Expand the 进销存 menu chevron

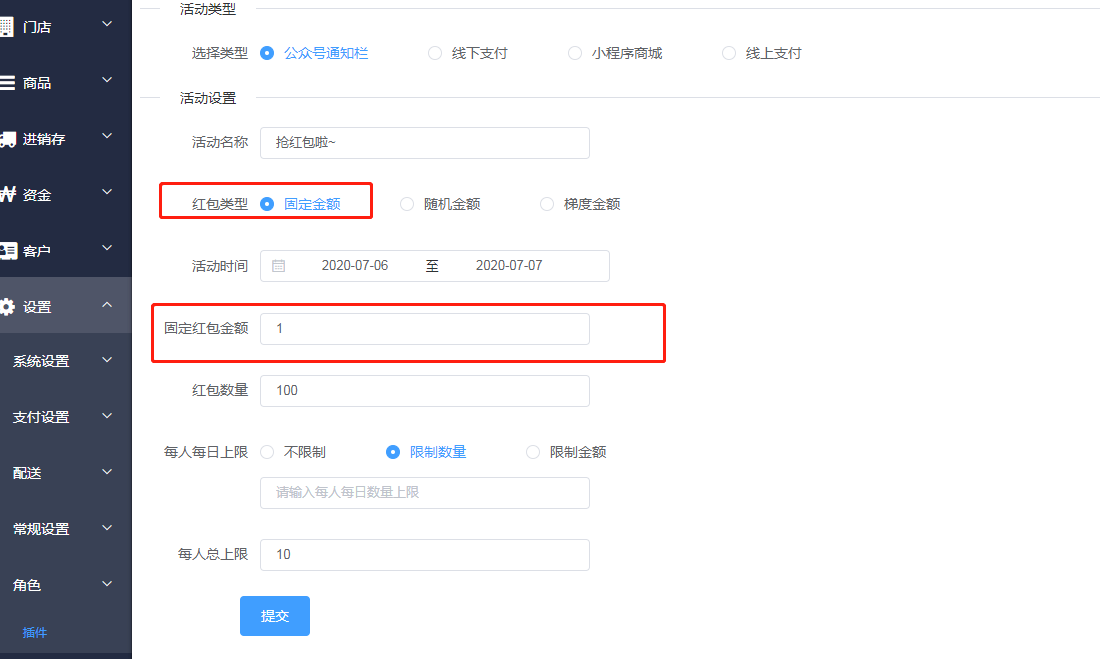click(107, 136)
